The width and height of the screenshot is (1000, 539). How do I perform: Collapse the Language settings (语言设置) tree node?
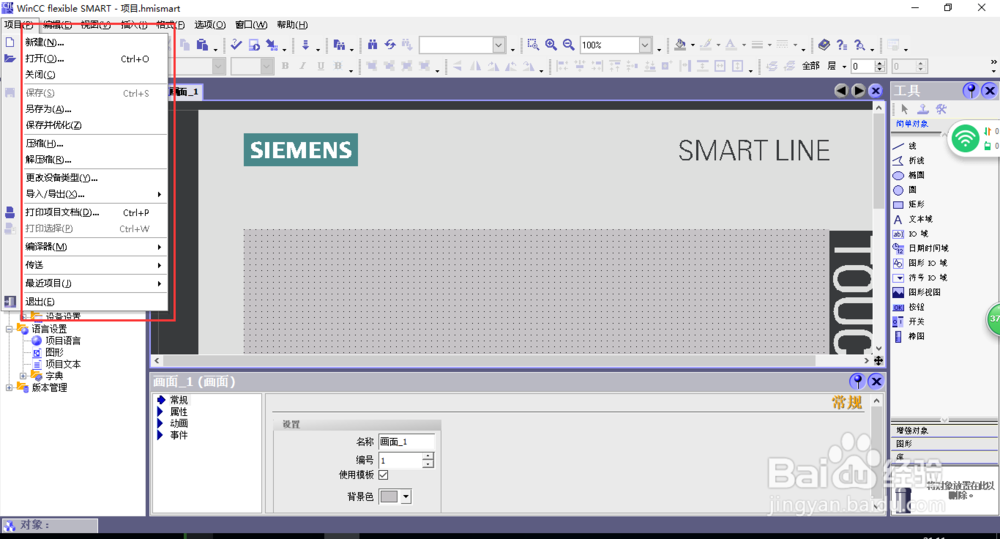(x=9, y=329)
